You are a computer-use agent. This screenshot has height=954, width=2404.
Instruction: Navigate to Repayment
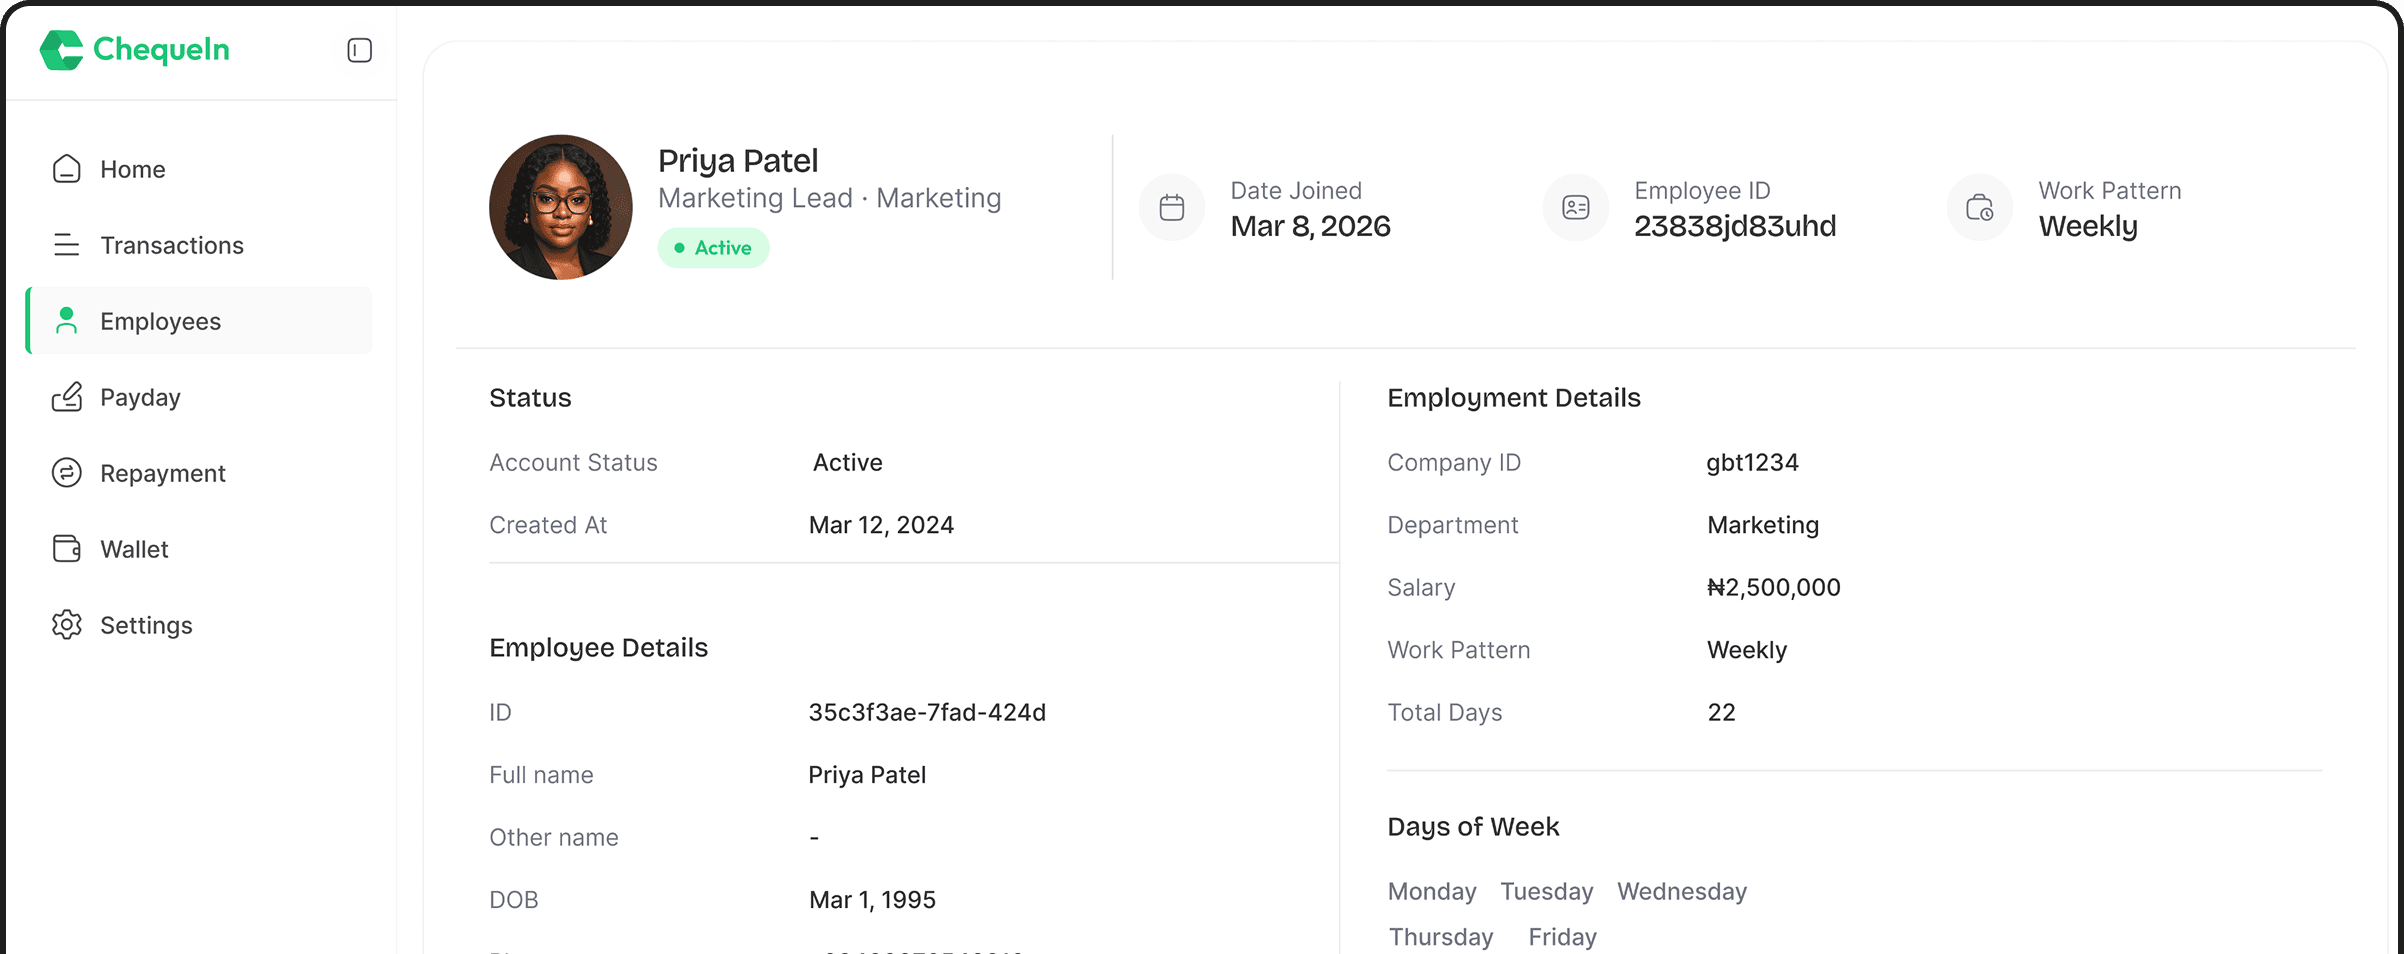tap(200, 473)
